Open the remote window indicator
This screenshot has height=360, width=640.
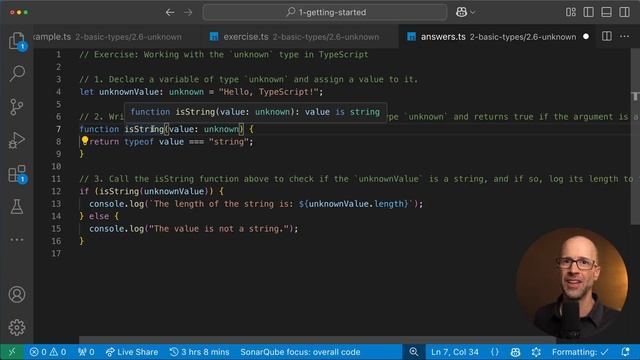coord(12,352)
